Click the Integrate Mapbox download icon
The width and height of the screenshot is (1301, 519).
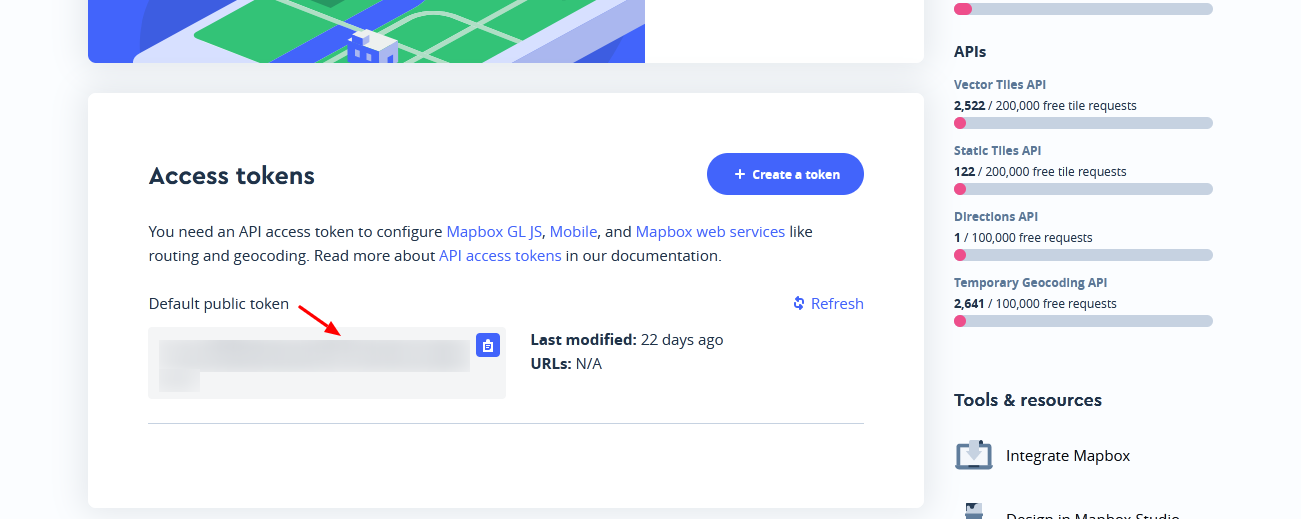pos(973,455)
